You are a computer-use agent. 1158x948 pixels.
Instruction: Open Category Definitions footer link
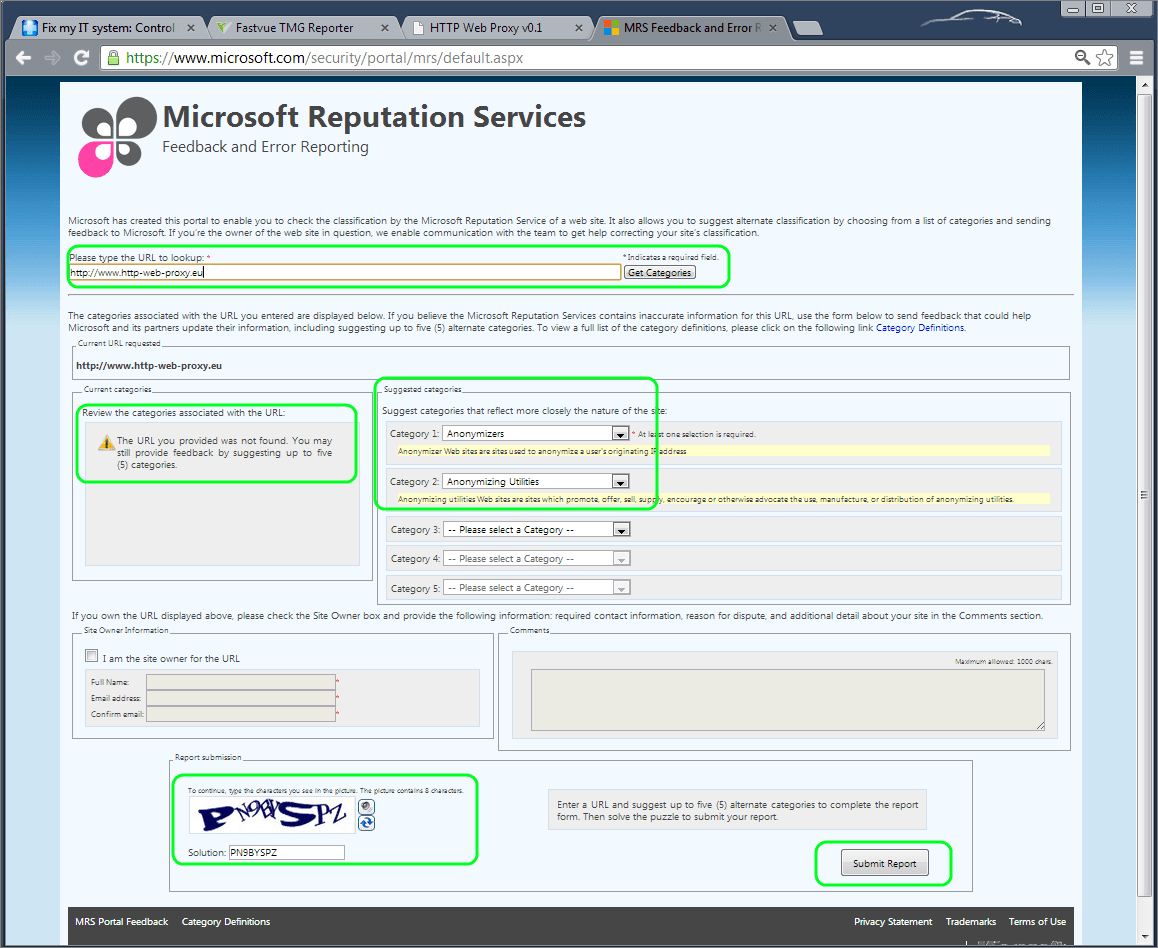tap(226, 921)
